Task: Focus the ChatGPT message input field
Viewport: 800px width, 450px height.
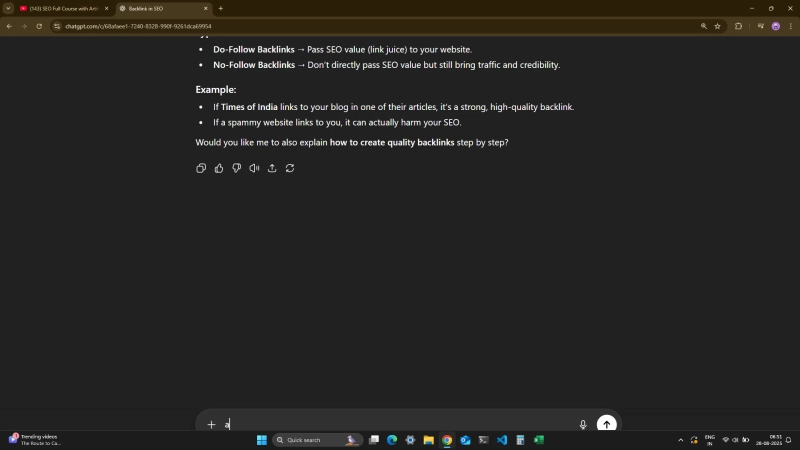Action: [x=400, y=424]
